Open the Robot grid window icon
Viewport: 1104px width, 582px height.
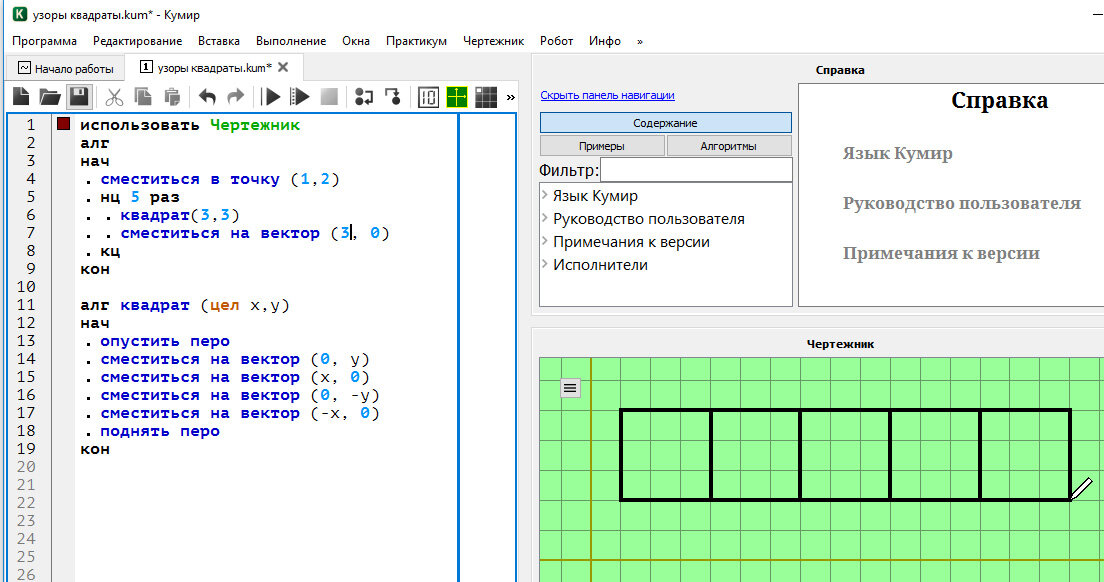pos(486,96)
